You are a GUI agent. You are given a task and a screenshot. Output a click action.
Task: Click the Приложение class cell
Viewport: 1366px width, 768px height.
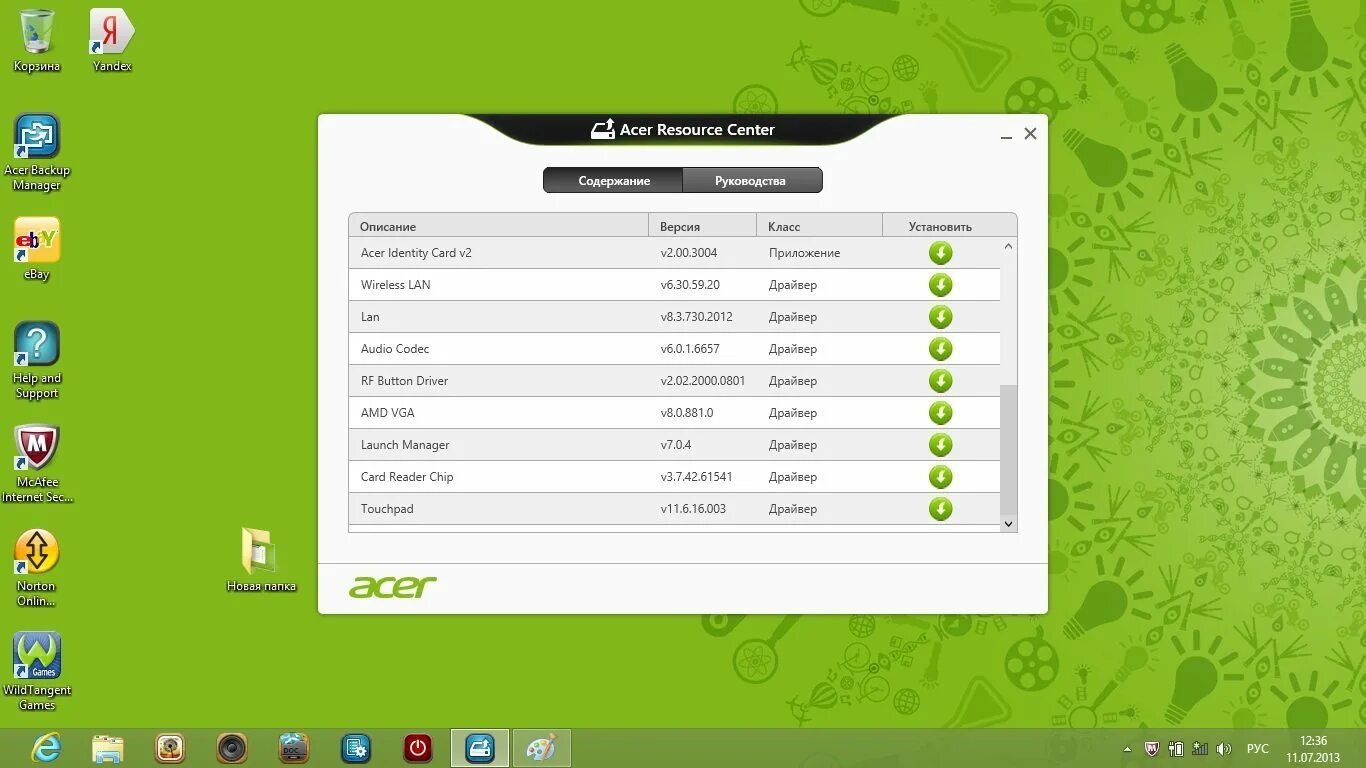coord(804,253)
